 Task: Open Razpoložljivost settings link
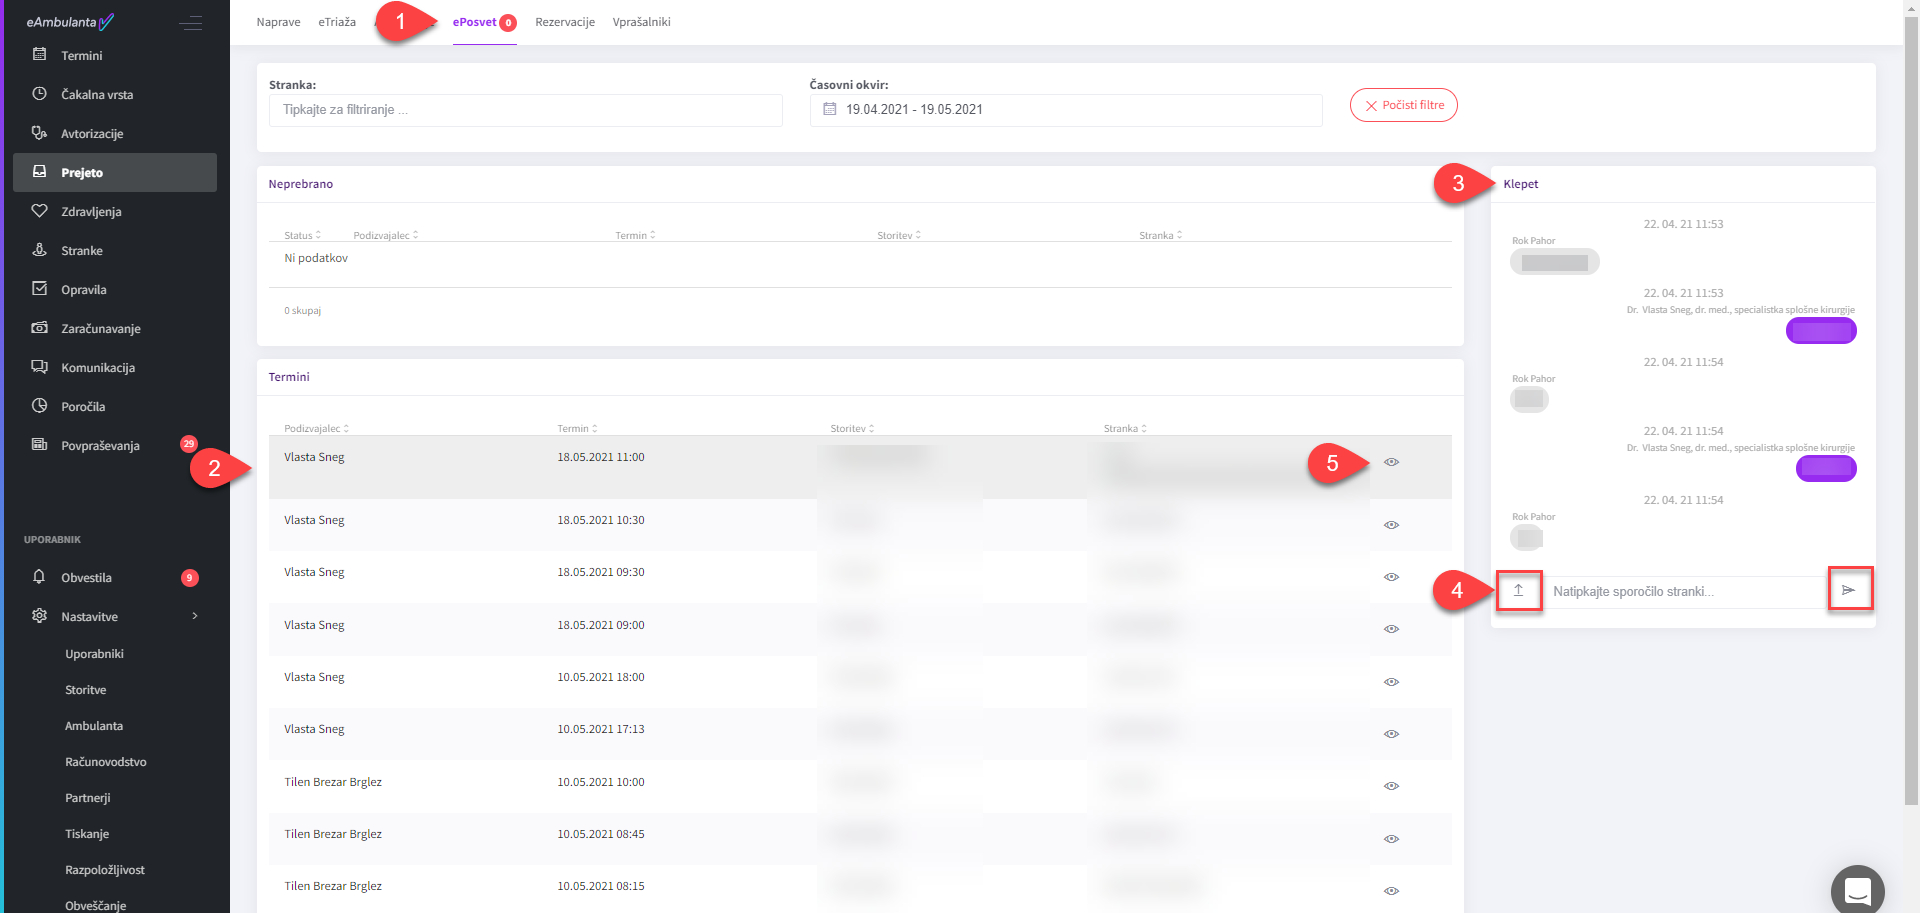(x=105, y=870)
